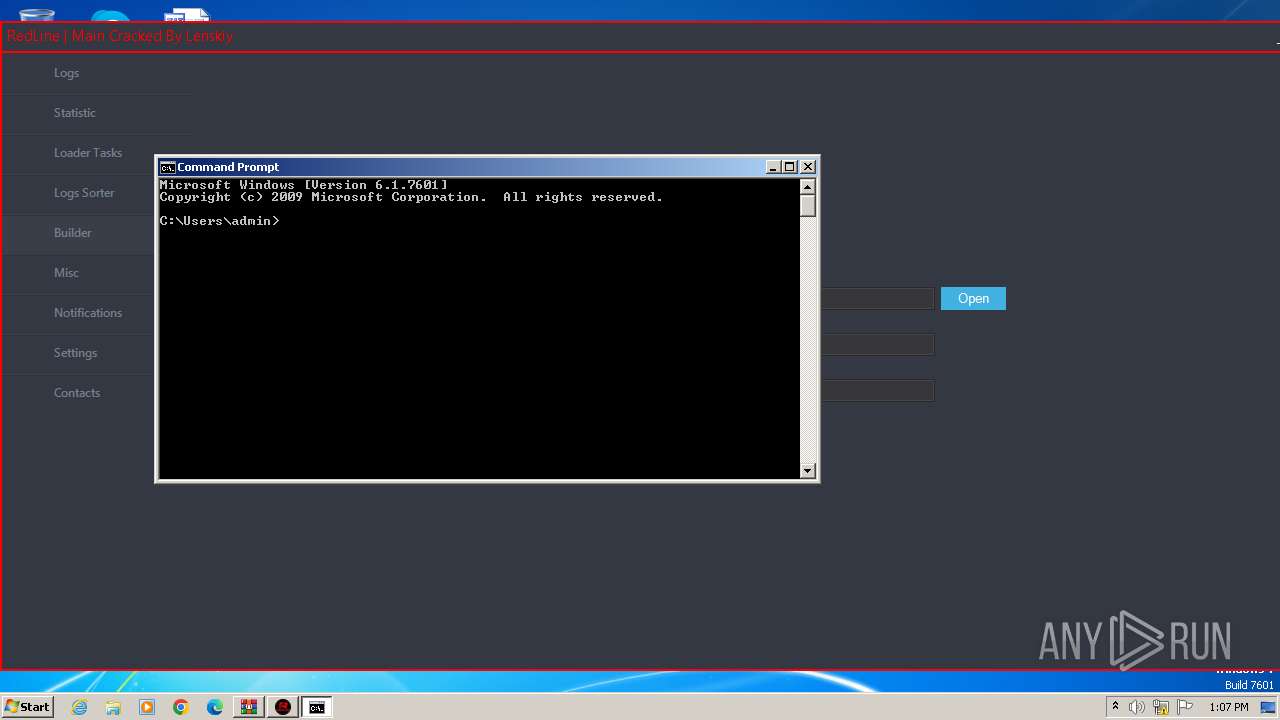Screen dimensions: 1280x720
Task: Click the second input field in Builder panel
Action: pyautogui.click(x=877, y=345)
